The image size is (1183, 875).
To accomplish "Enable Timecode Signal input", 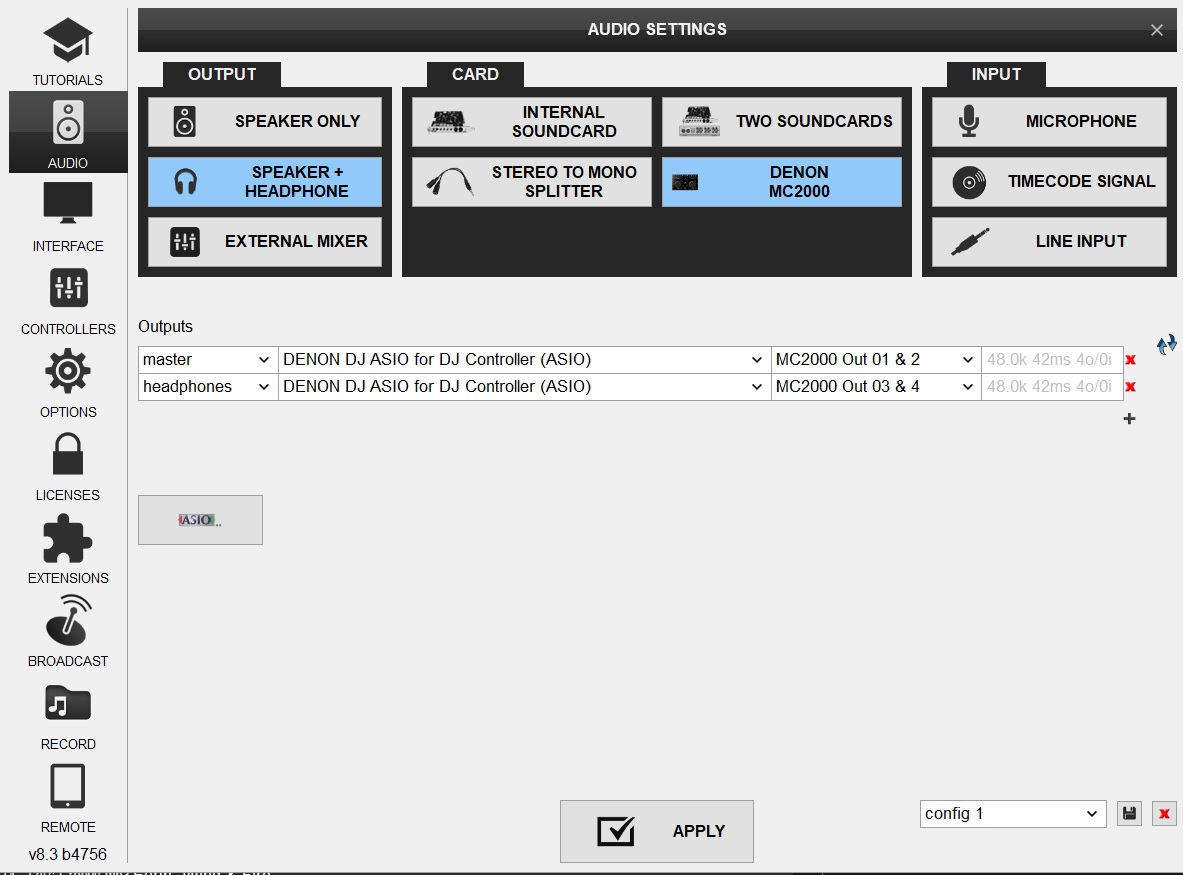I will pos(1049,182).
